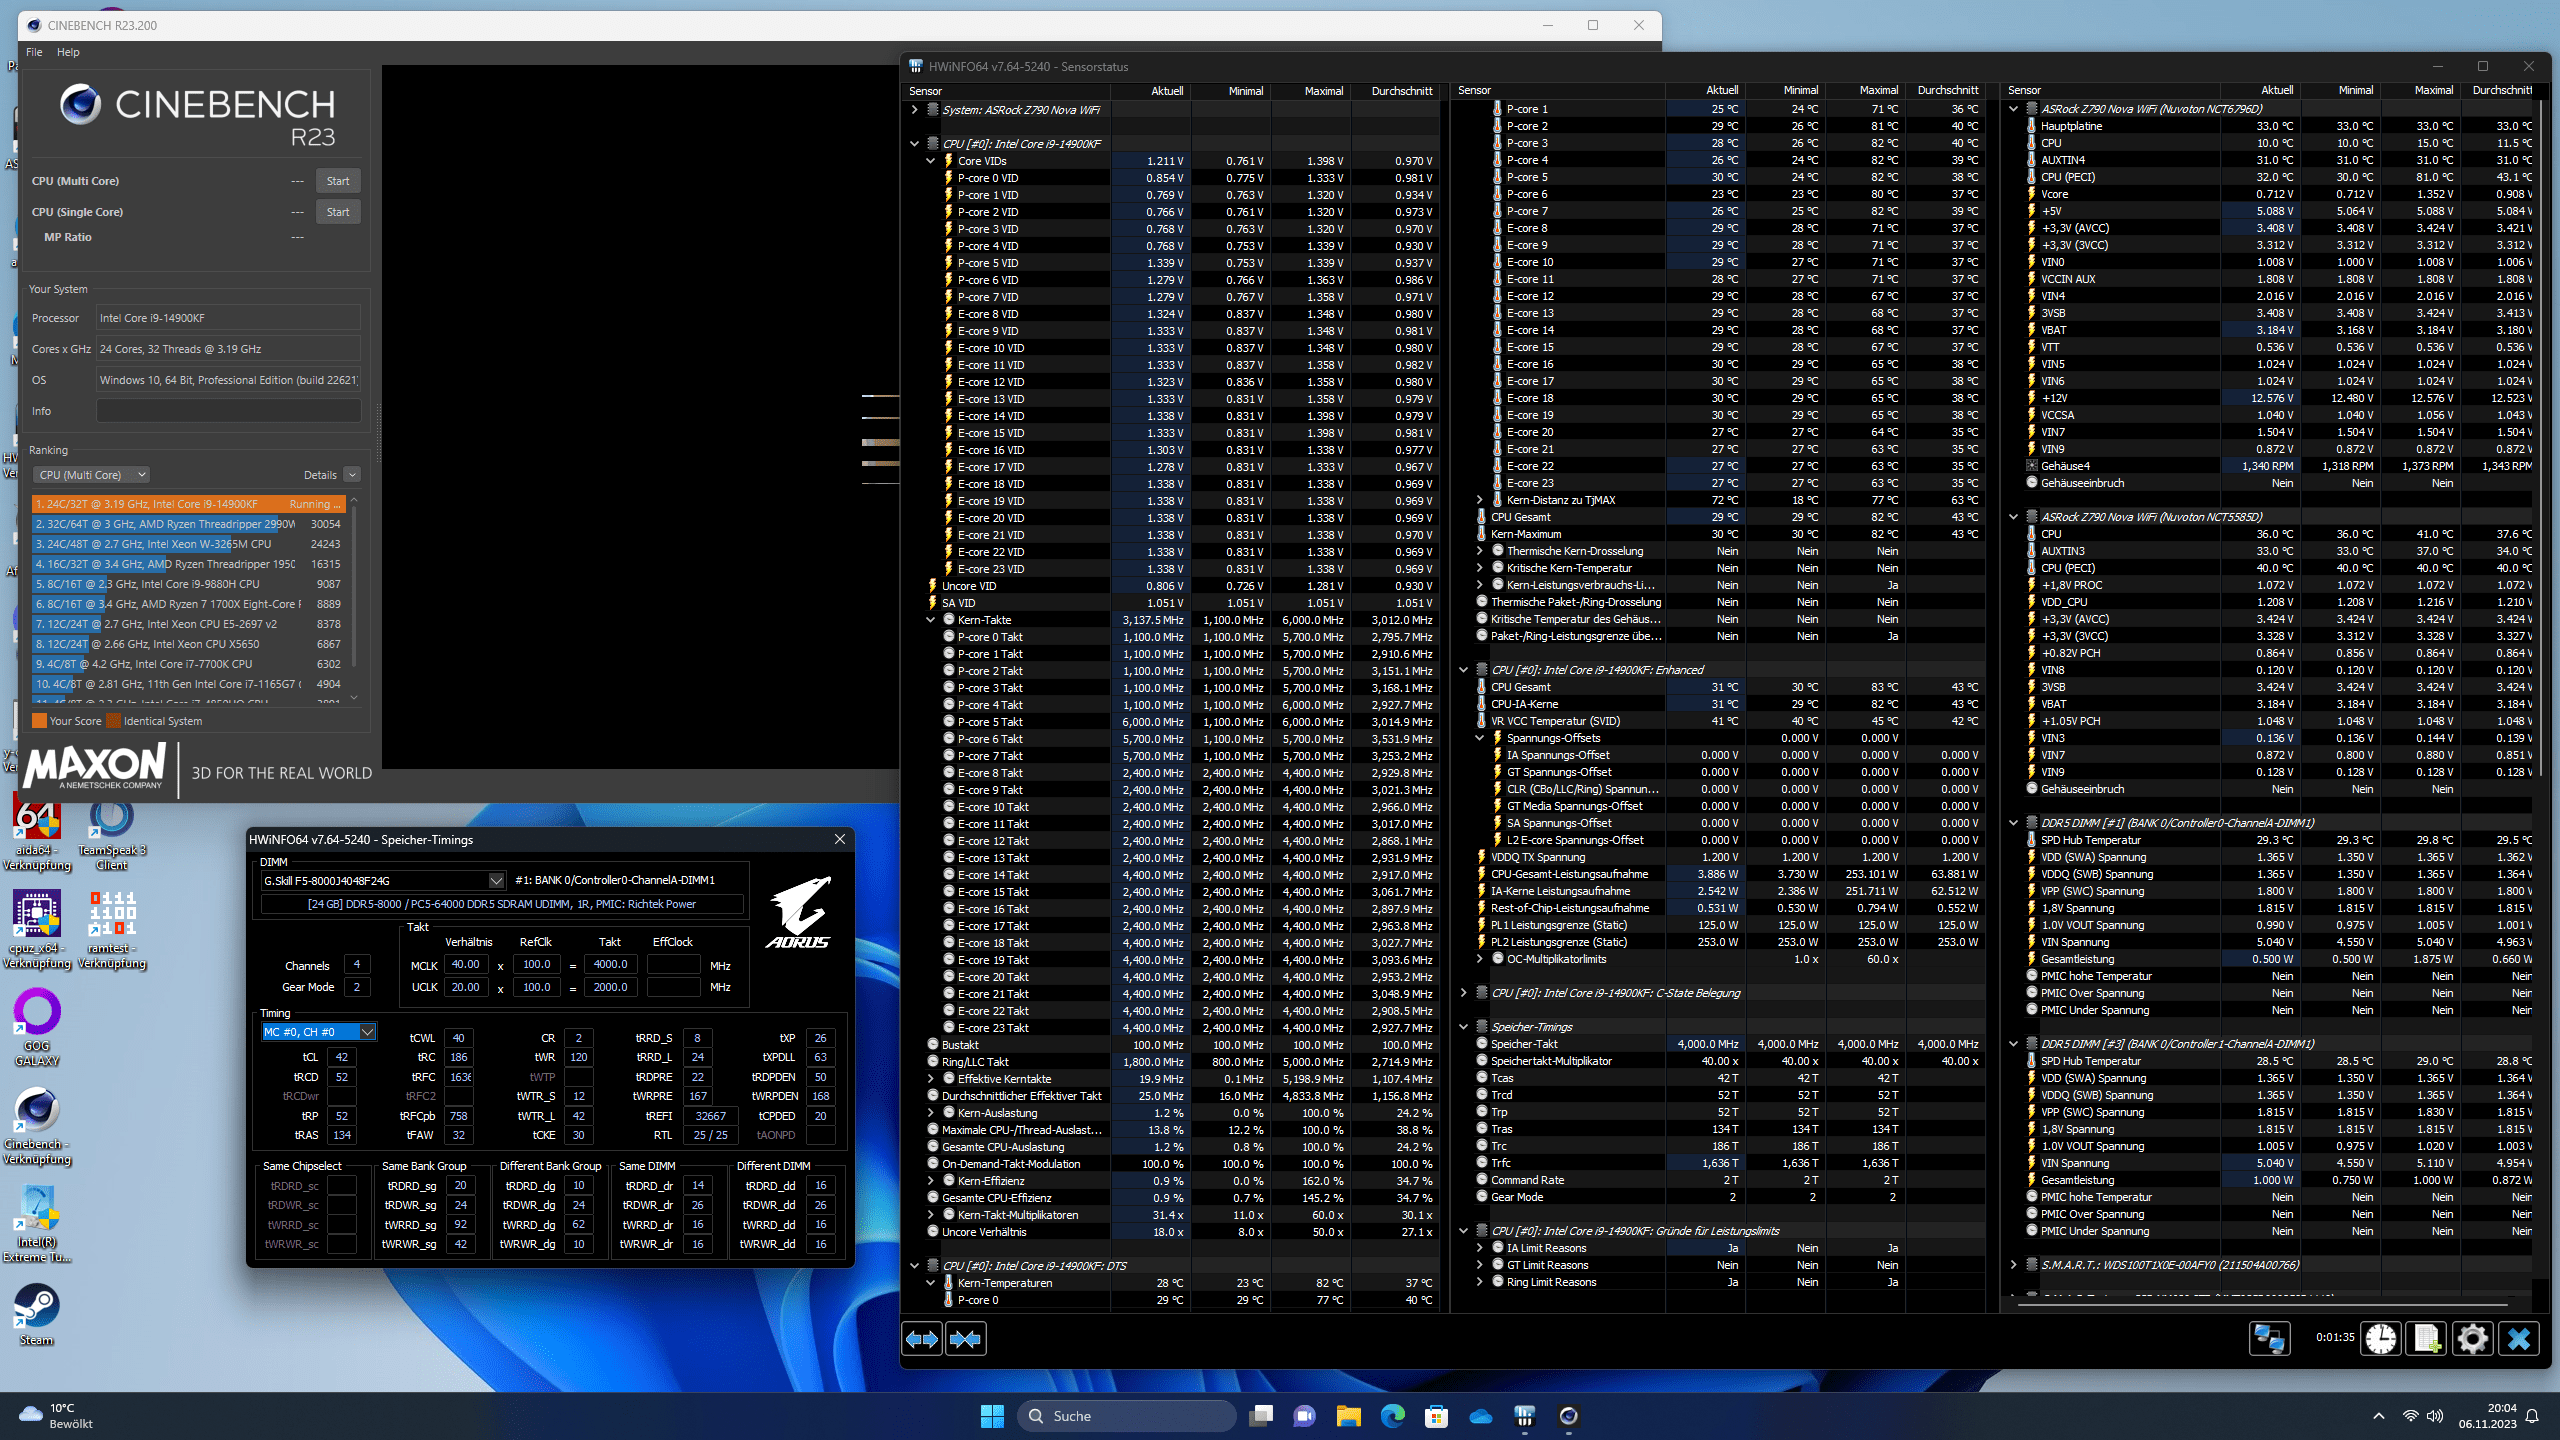Expand System: ASRock Z790 Nova WiFi node
2560x1440 pixels.
[x=914, y=110]
